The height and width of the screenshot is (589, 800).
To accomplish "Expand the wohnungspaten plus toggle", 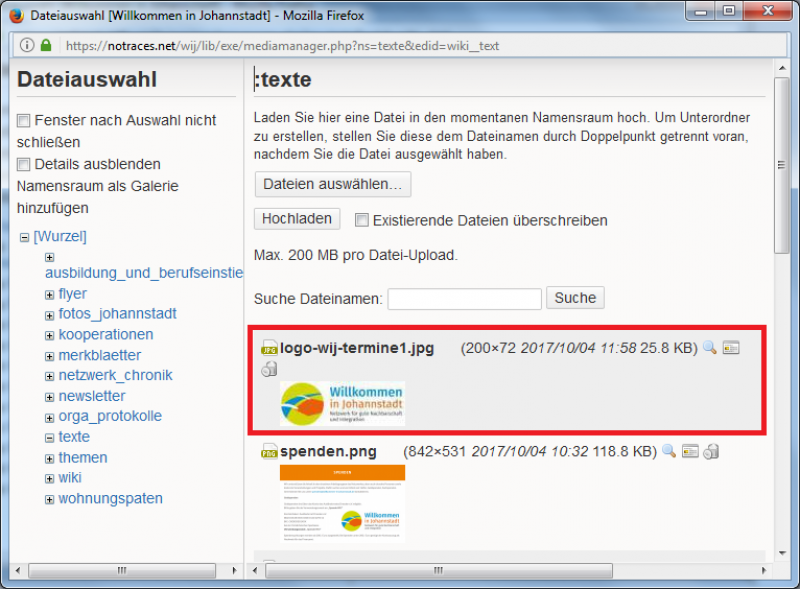I will point(49,499).
